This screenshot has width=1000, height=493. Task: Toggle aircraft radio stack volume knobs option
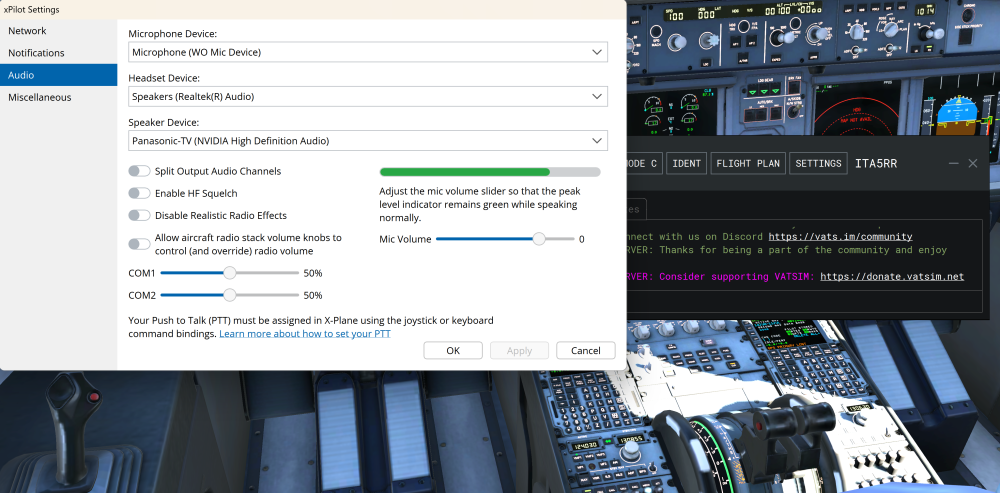tap(139, 244)
